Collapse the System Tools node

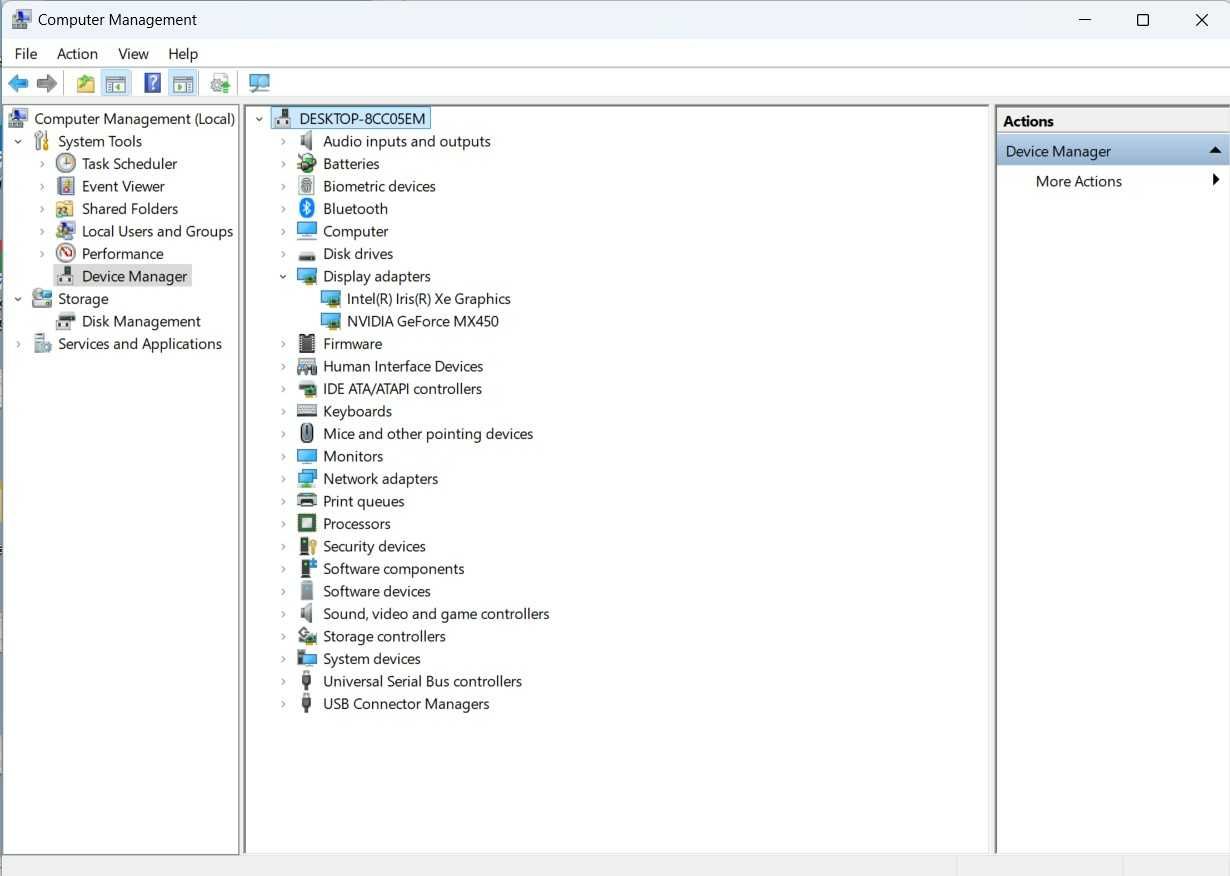pos(18,141)
